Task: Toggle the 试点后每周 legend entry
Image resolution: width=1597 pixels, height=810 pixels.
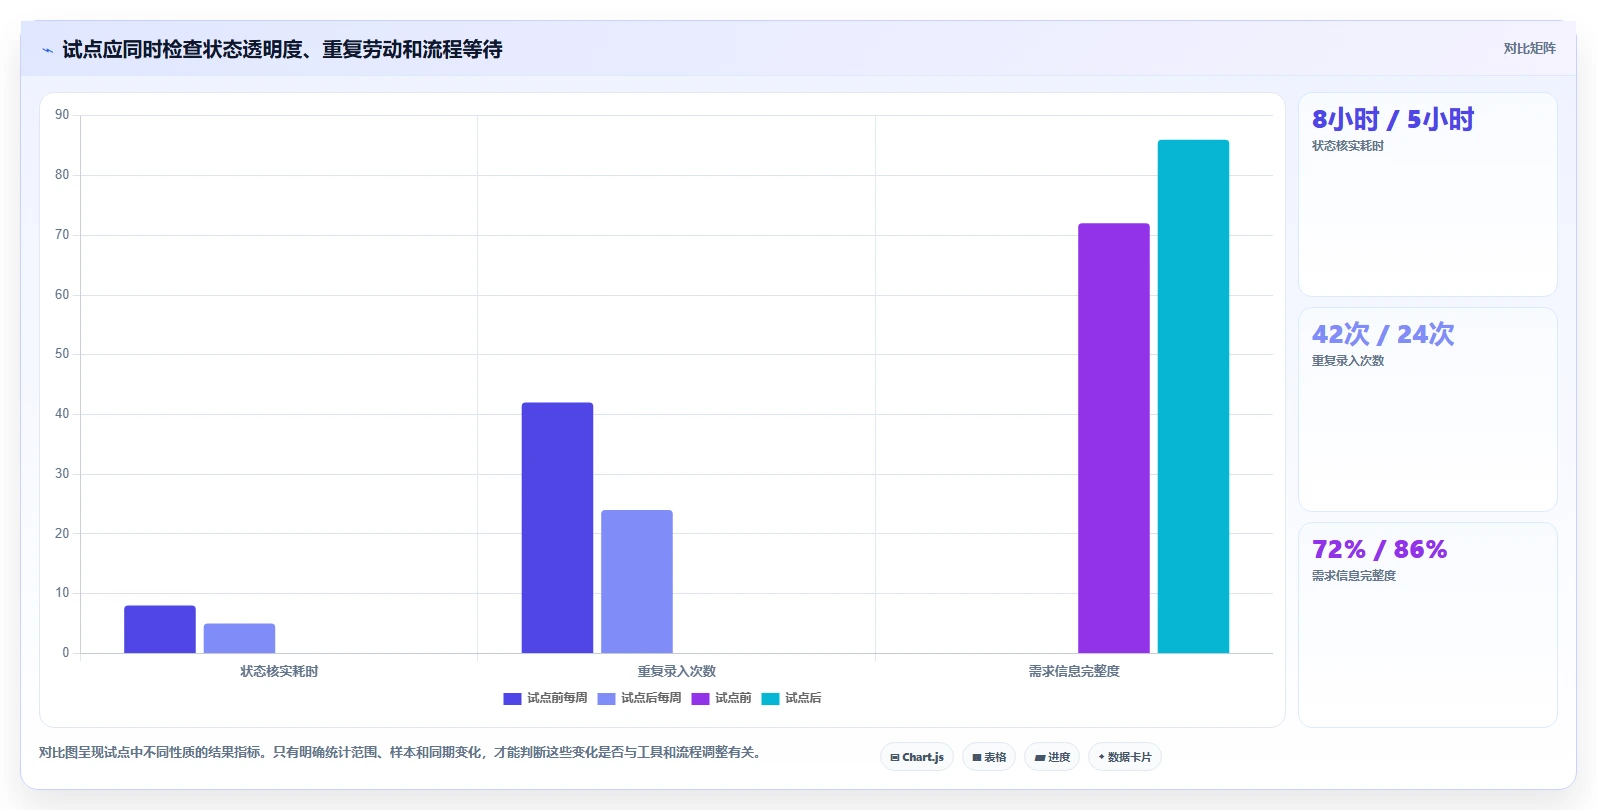Action: [639, 698]
